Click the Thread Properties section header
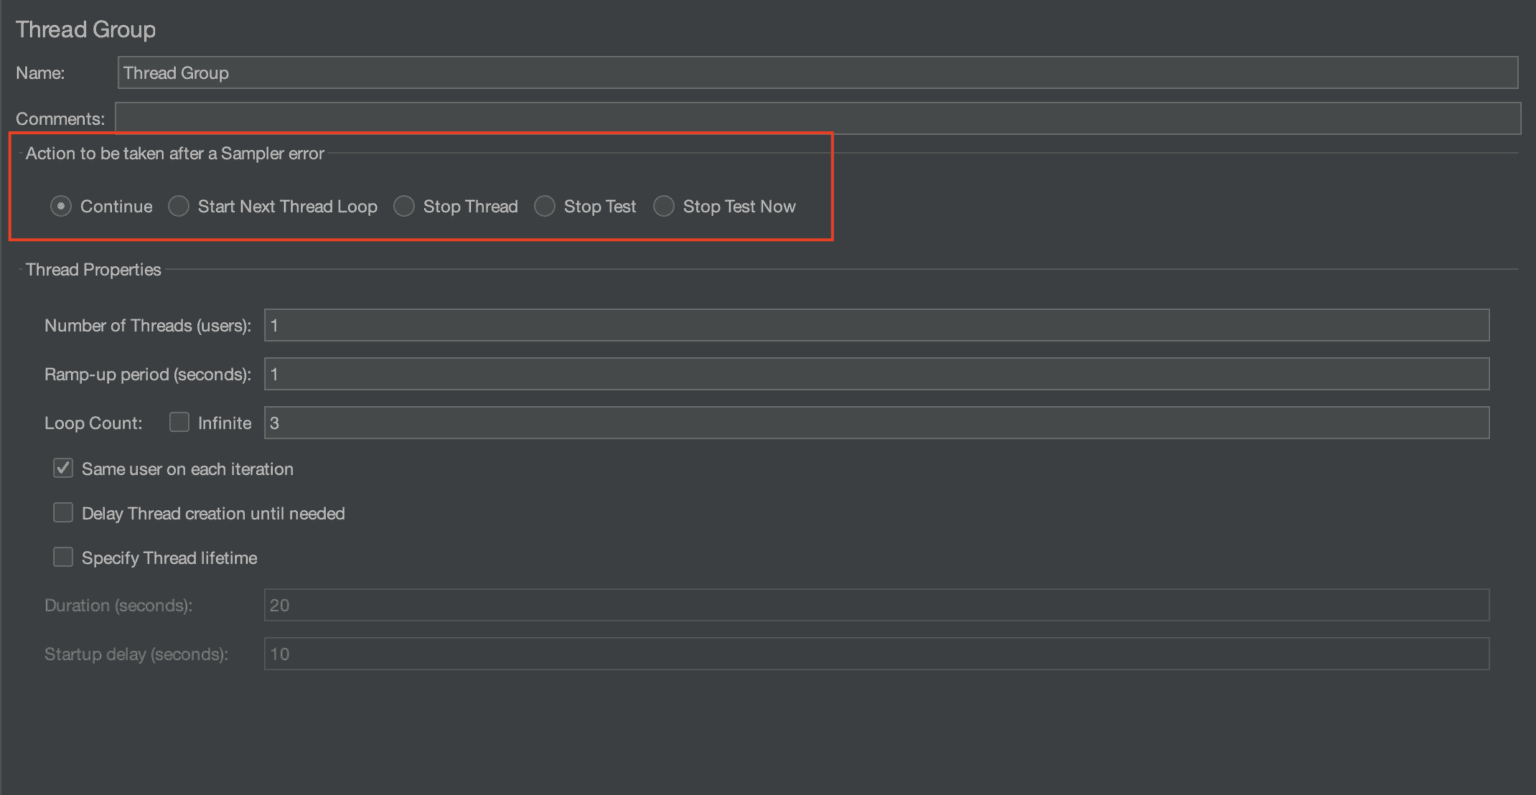 point(92,269)
